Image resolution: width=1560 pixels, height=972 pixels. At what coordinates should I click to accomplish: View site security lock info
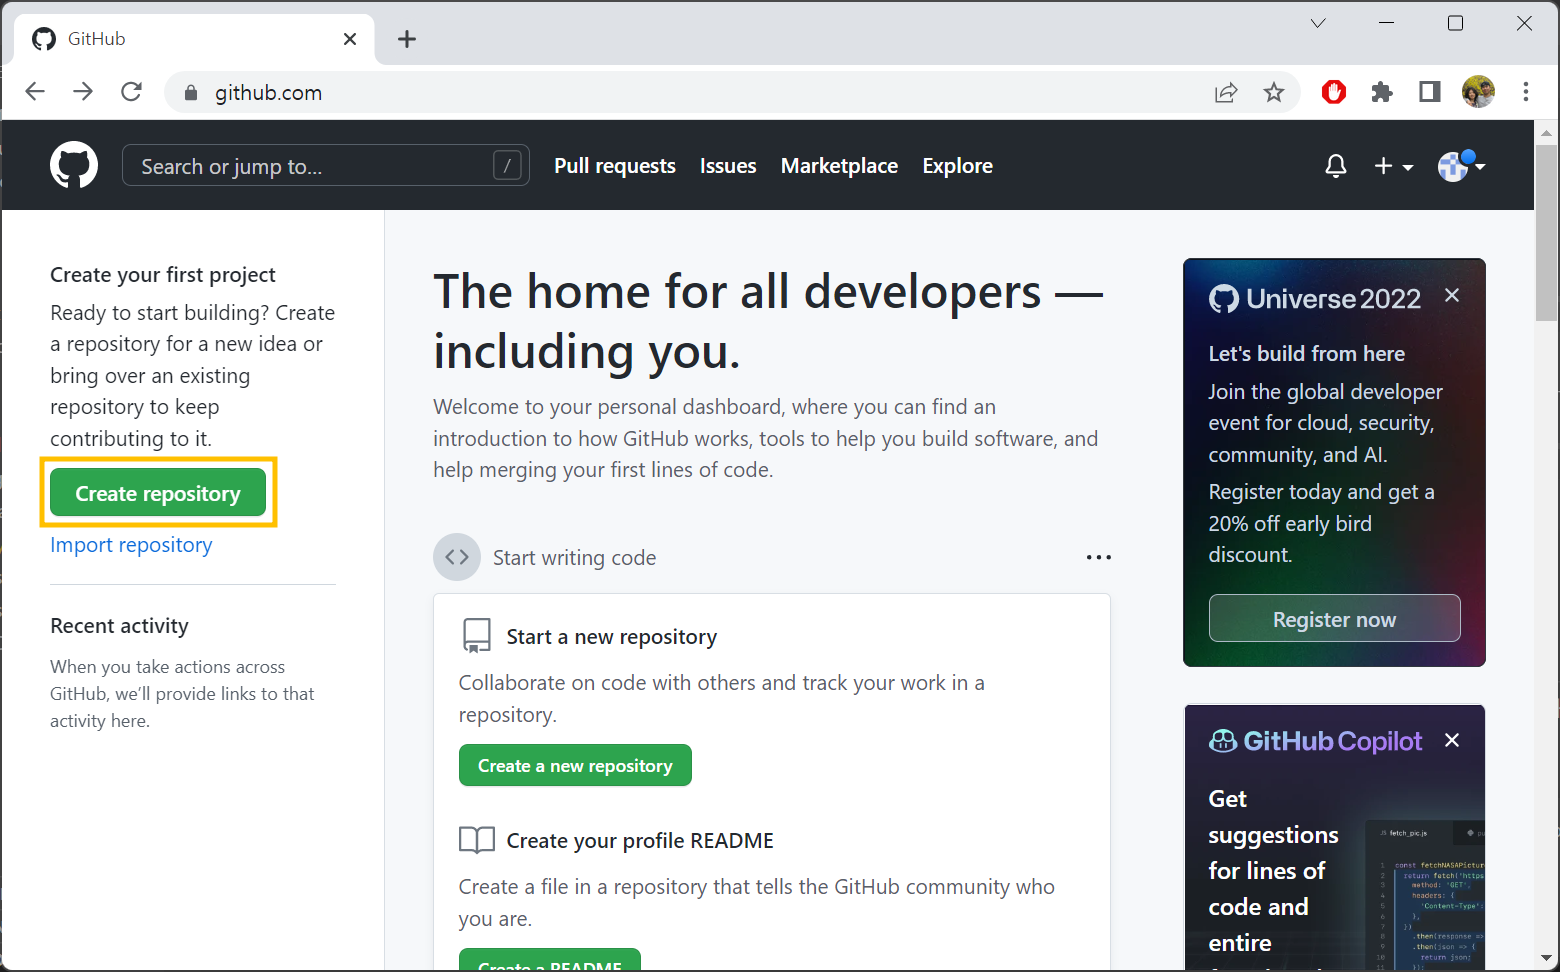tap(191, 93)
